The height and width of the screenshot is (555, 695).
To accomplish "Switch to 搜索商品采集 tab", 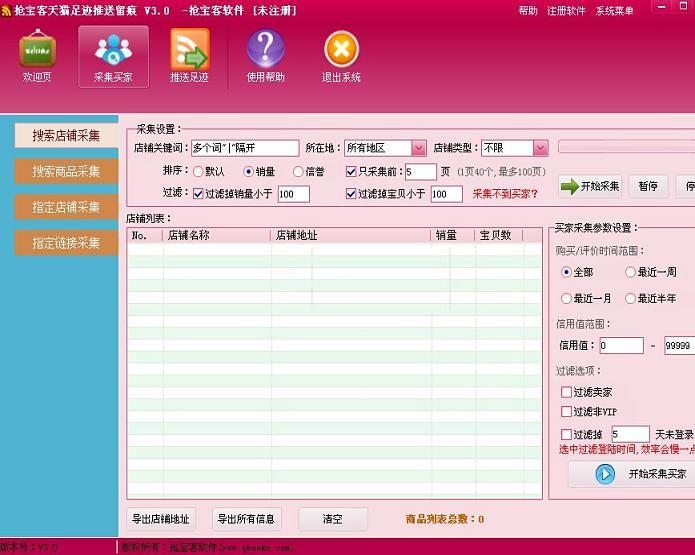I will 66,171.
